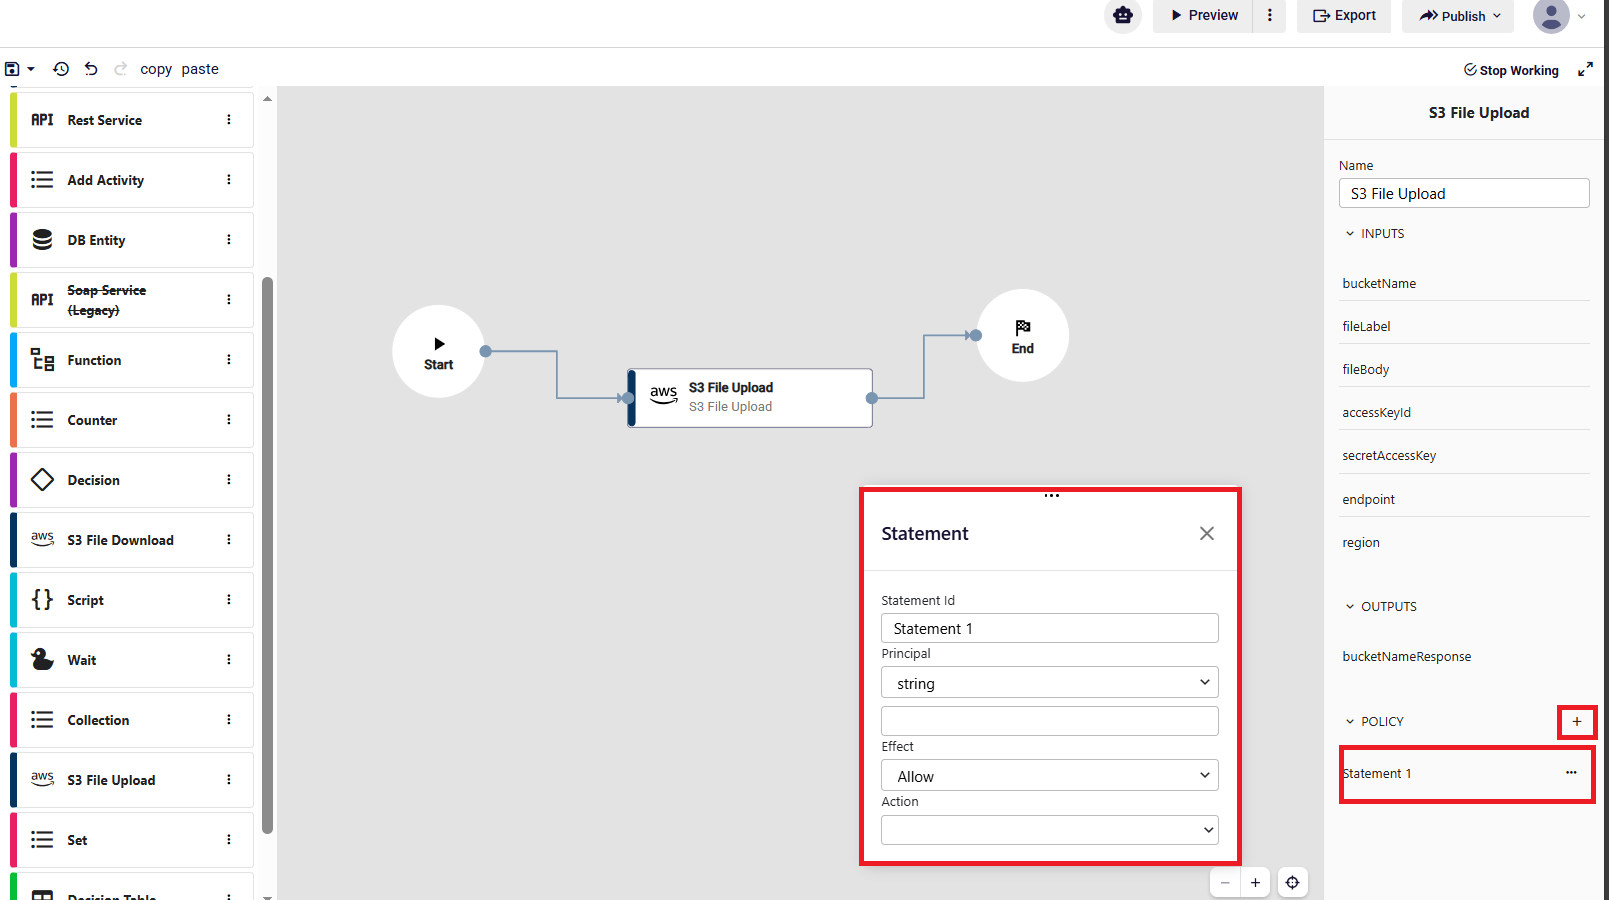Expand canvas to fullscreen icon
Screen dimensions: 1609x900
(1585, 69)
